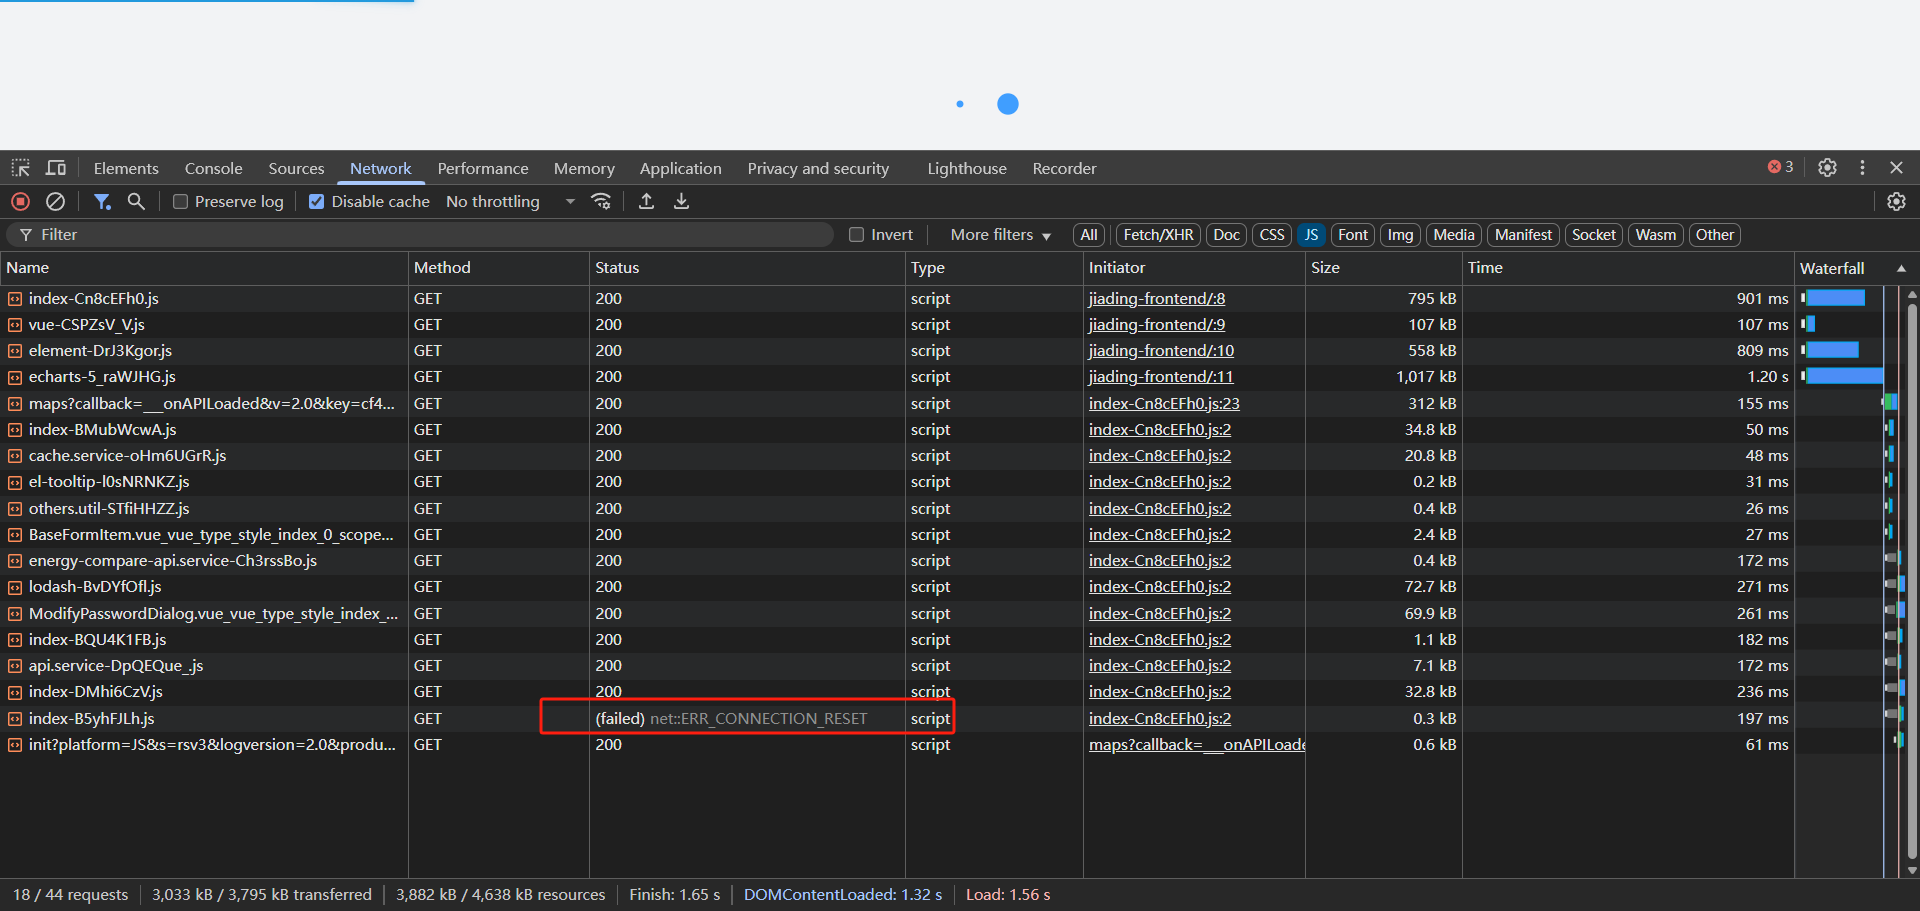1920x911 pixels.
Task: Switch to the Console tab
Action: 212,168
